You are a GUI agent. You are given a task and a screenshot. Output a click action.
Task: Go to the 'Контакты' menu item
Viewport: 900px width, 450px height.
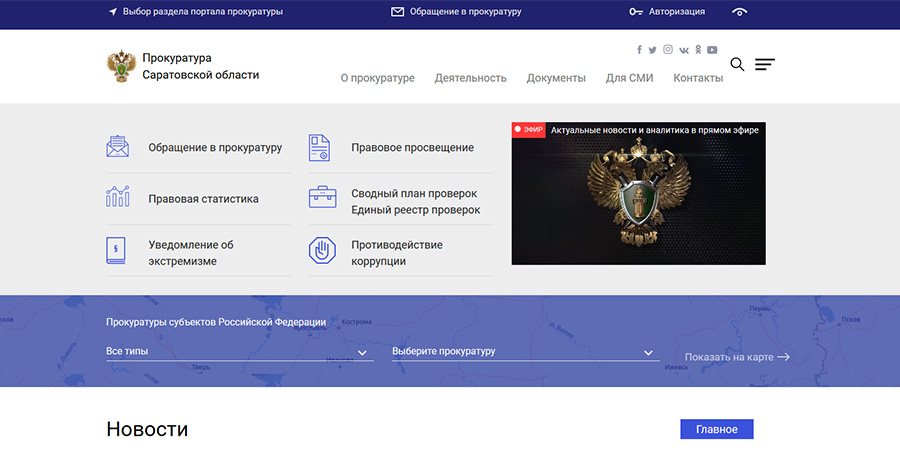click(698, 78)
